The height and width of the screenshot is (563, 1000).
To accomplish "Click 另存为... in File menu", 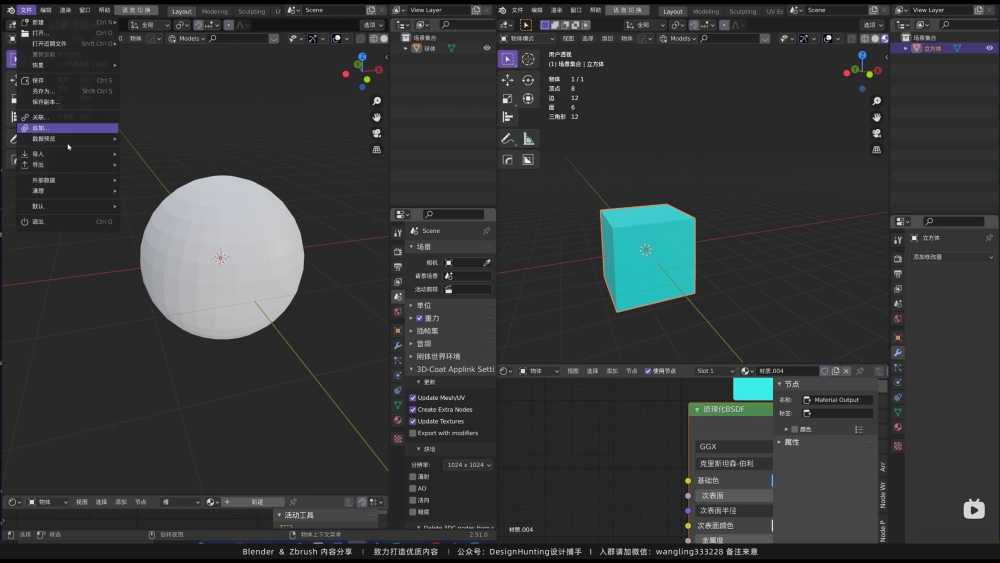I will coord(68,91).
